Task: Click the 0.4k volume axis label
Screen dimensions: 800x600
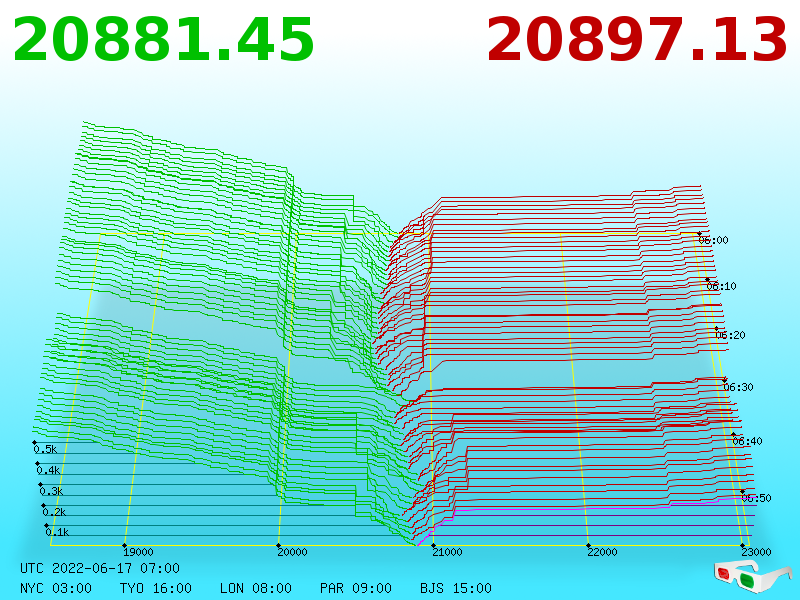Action: (x=48, y=470)
